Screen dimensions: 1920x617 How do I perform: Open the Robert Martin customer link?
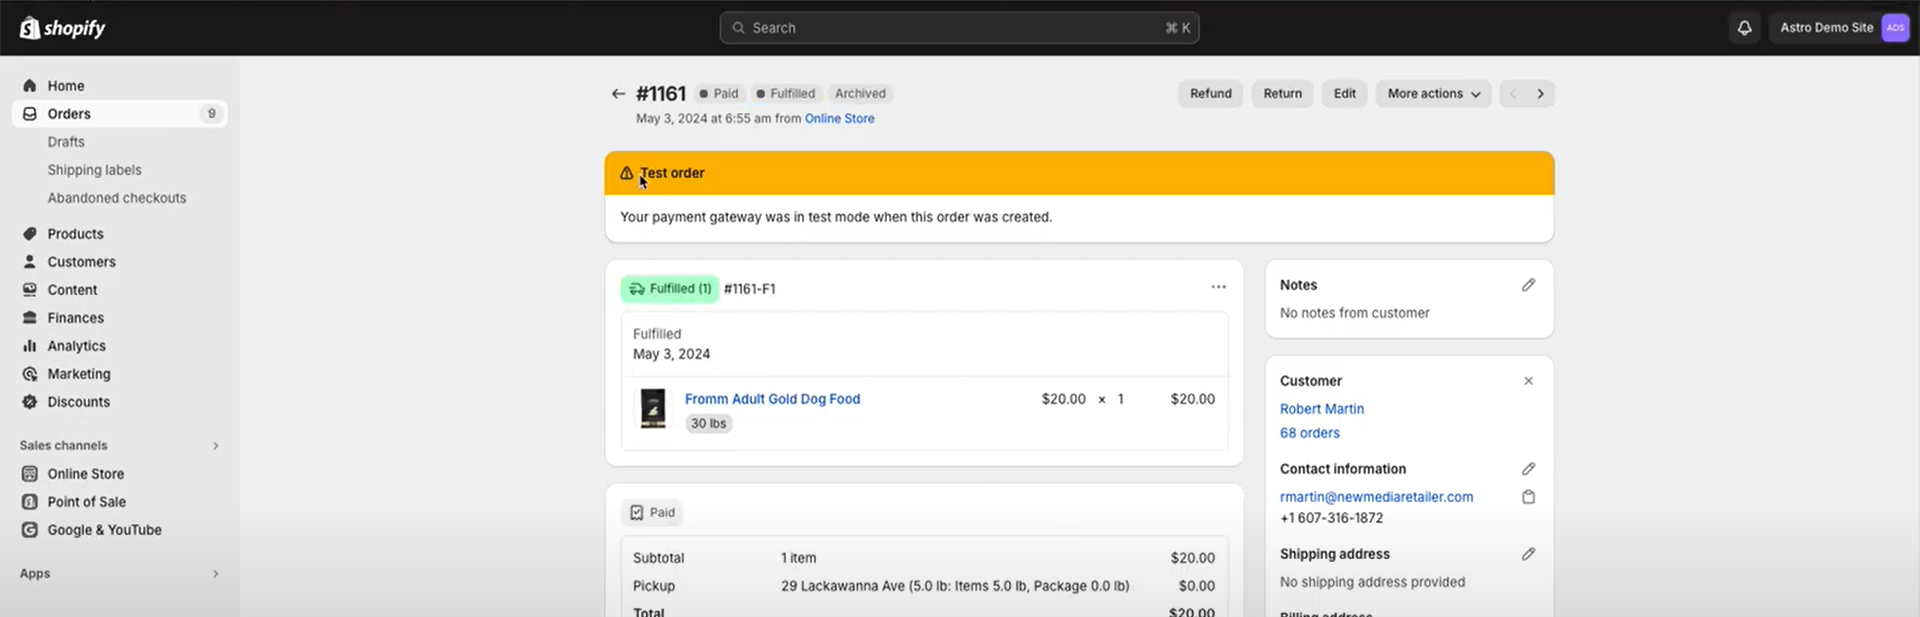point(1321,409)
